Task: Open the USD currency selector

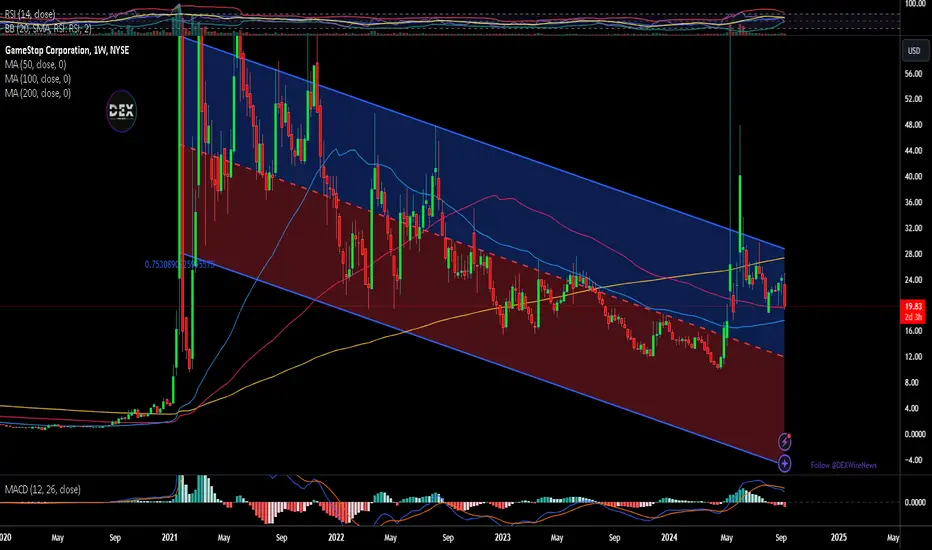Action: tap(914, 51)
